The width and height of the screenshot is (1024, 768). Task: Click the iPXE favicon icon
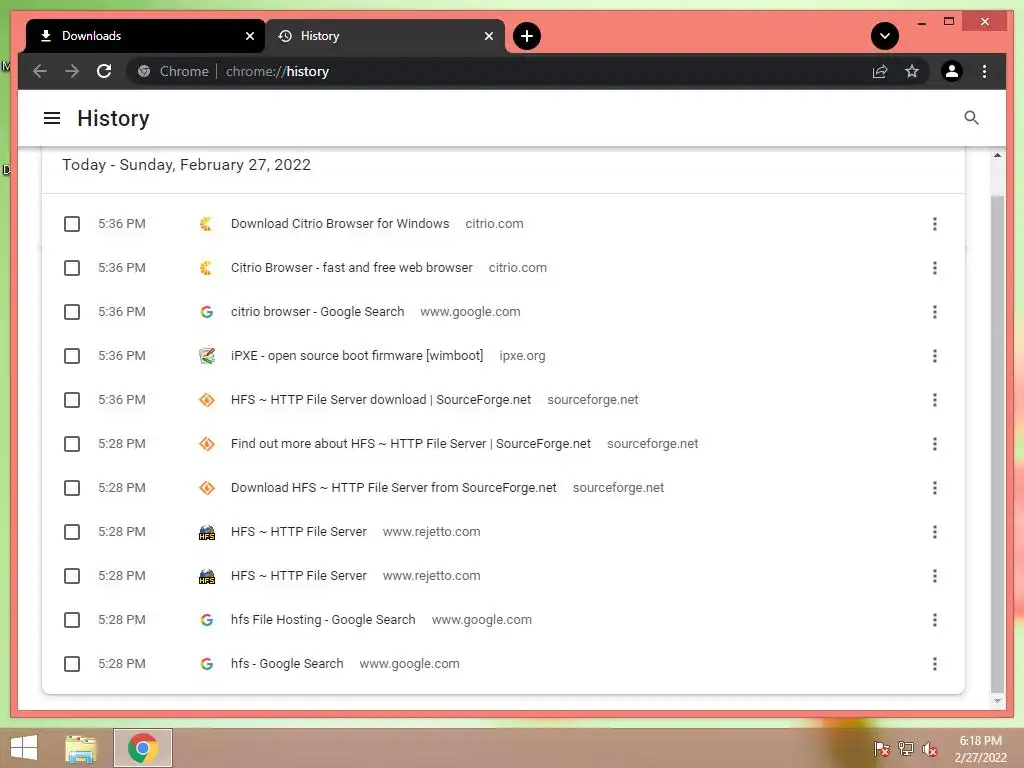point(206,356)
